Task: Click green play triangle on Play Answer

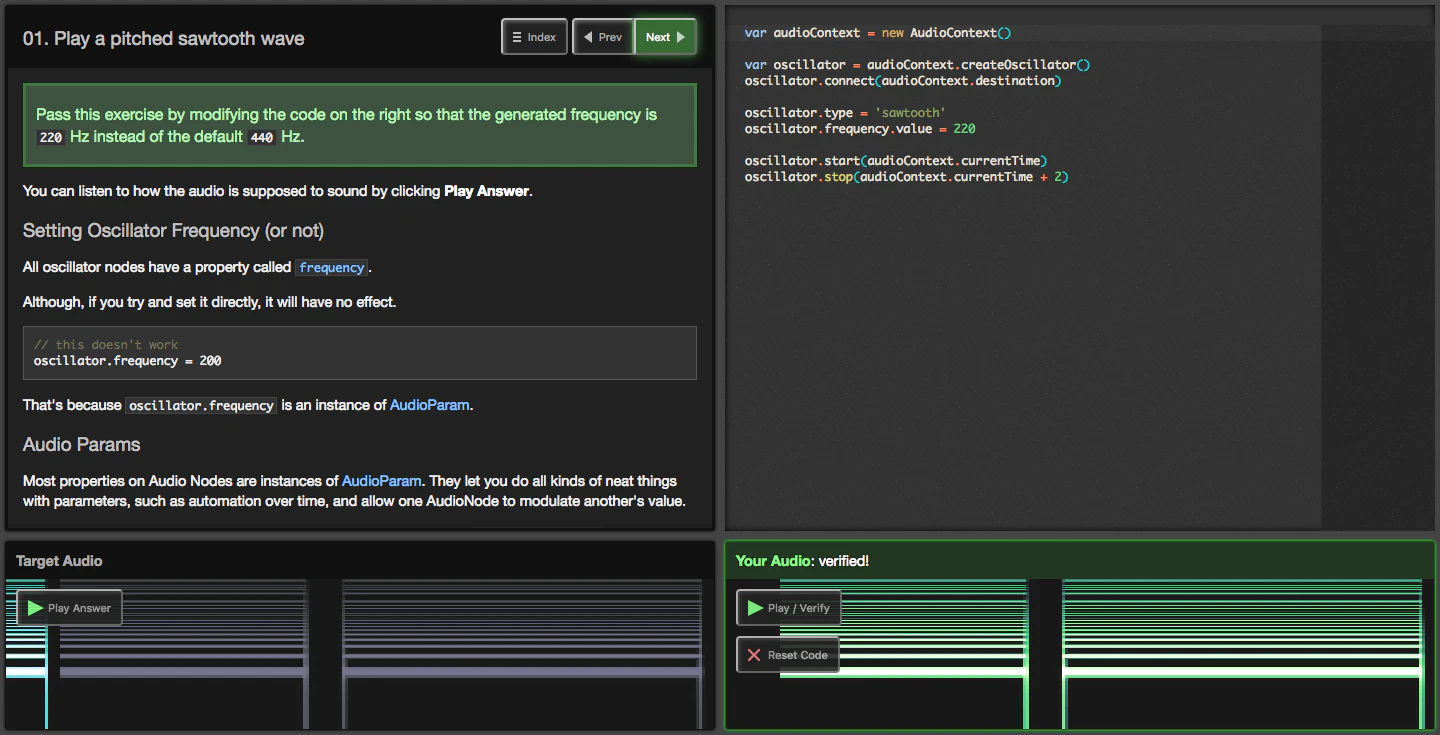Action: coord(35,607)
